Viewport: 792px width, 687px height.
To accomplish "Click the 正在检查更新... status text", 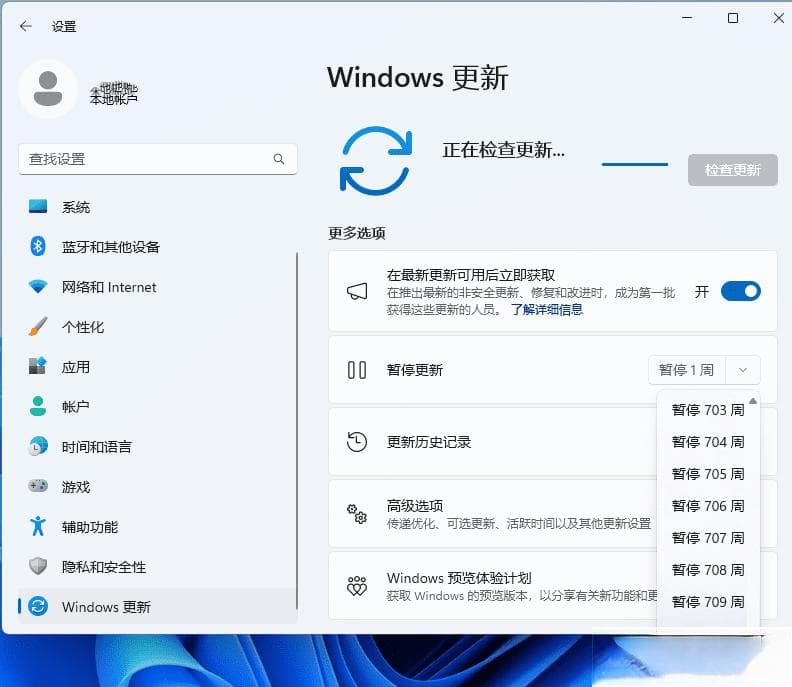I will point(504,150).
